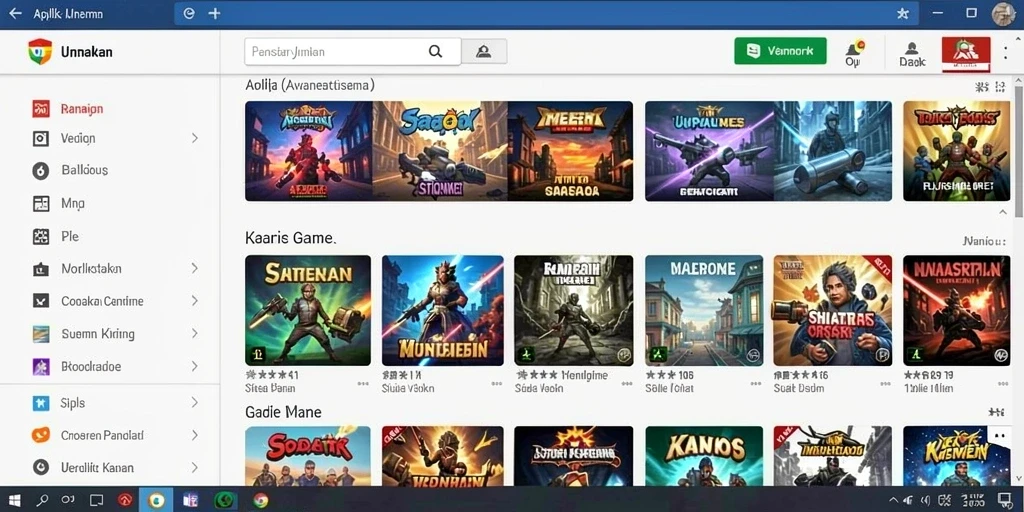Click the green Vannork button
Image resolution: width=1024 pixels, height=512 pixels.
click(x=780, y=51)
